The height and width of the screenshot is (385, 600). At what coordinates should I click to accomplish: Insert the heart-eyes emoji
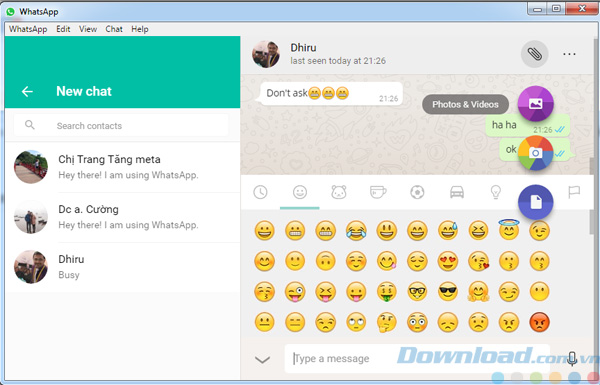coord(448,261)
